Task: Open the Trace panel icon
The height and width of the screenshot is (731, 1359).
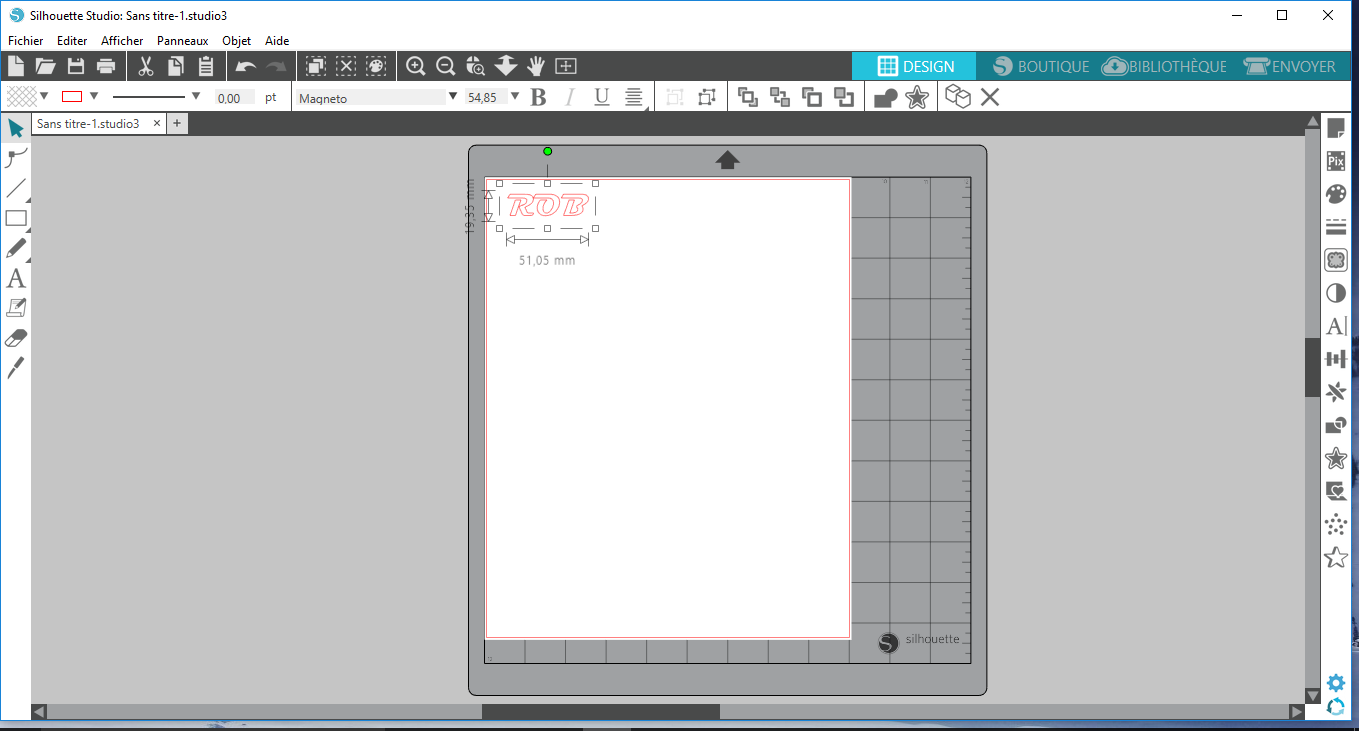Action: [1335, 260]
